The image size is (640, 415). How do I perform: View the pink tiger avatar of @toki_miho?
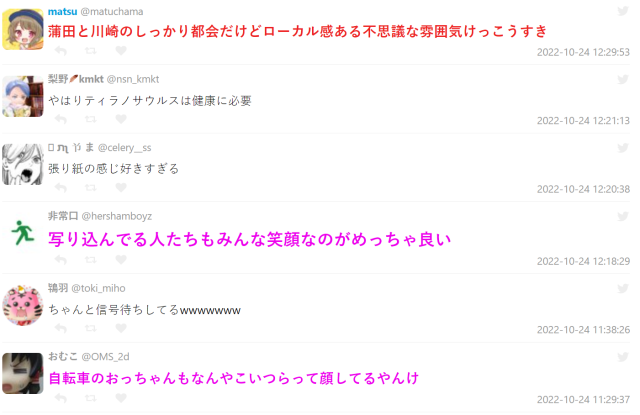pyautogui.click(x=22, y=306)
